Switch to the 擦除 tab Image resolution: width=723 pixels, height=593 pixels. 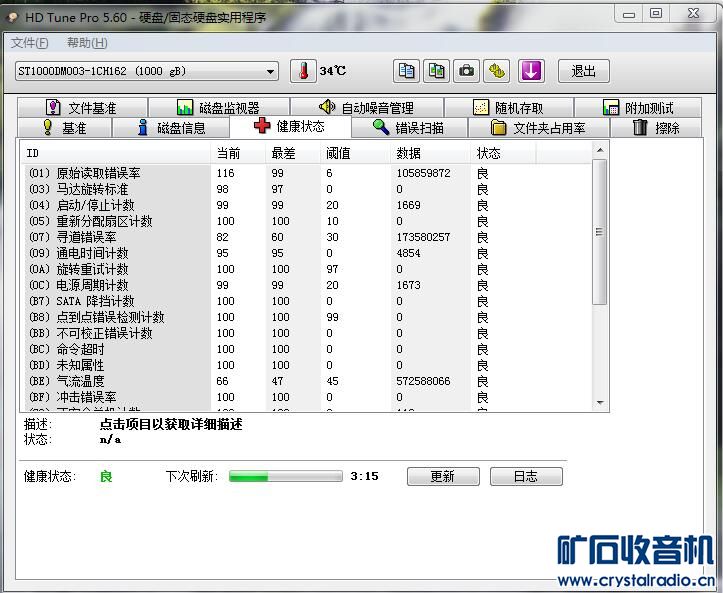[656, 127]
